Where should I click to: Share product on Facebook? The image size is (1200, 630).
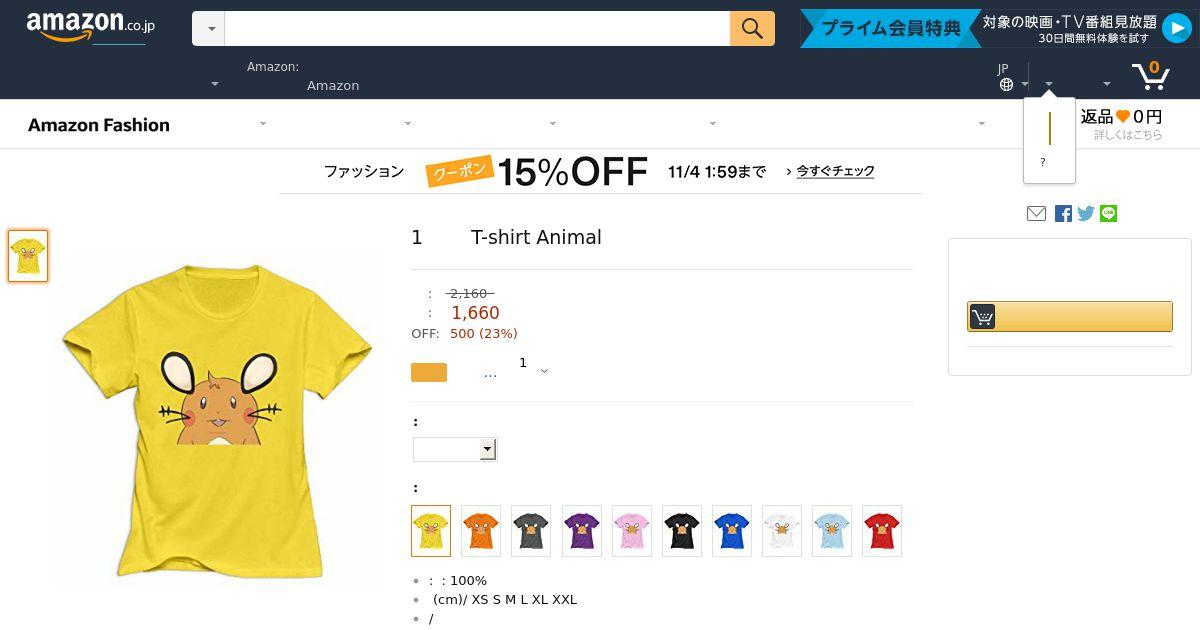tap(1063, 214)
